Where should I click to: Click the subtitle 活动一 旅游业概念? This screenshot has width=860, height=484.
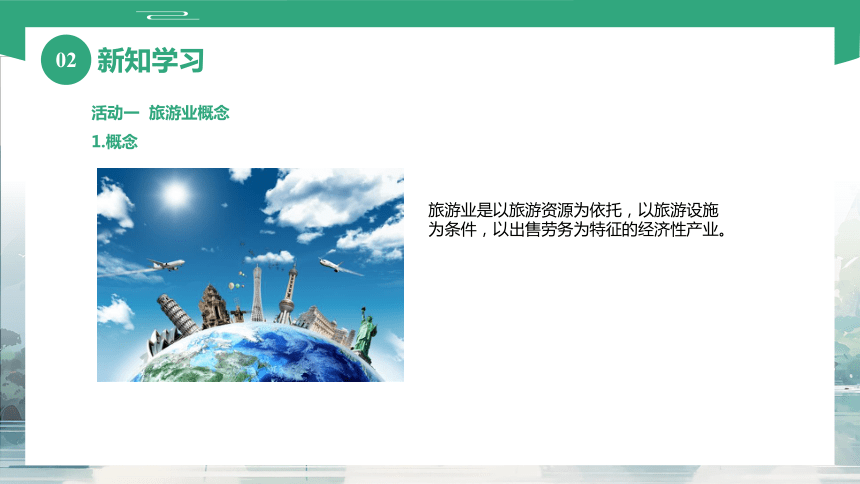coord(160,113)
